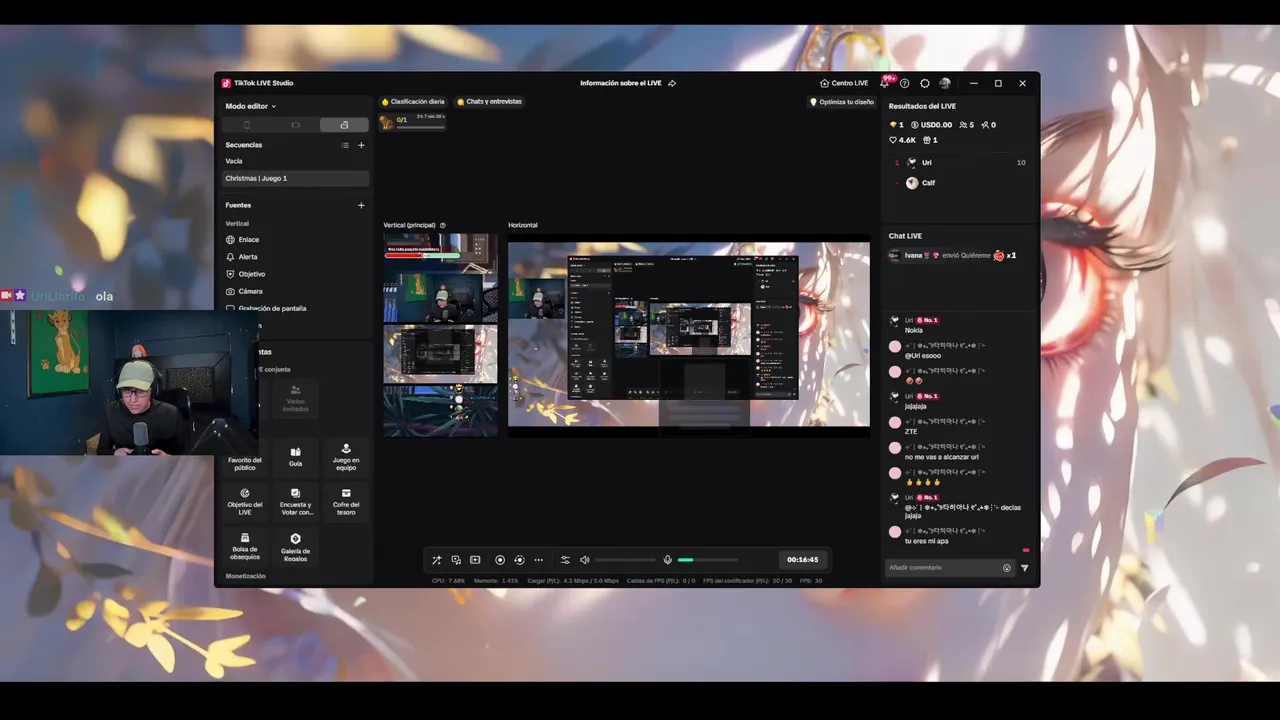Open the help question mark icon
The image size is (1280, 720).
point(904,83)
